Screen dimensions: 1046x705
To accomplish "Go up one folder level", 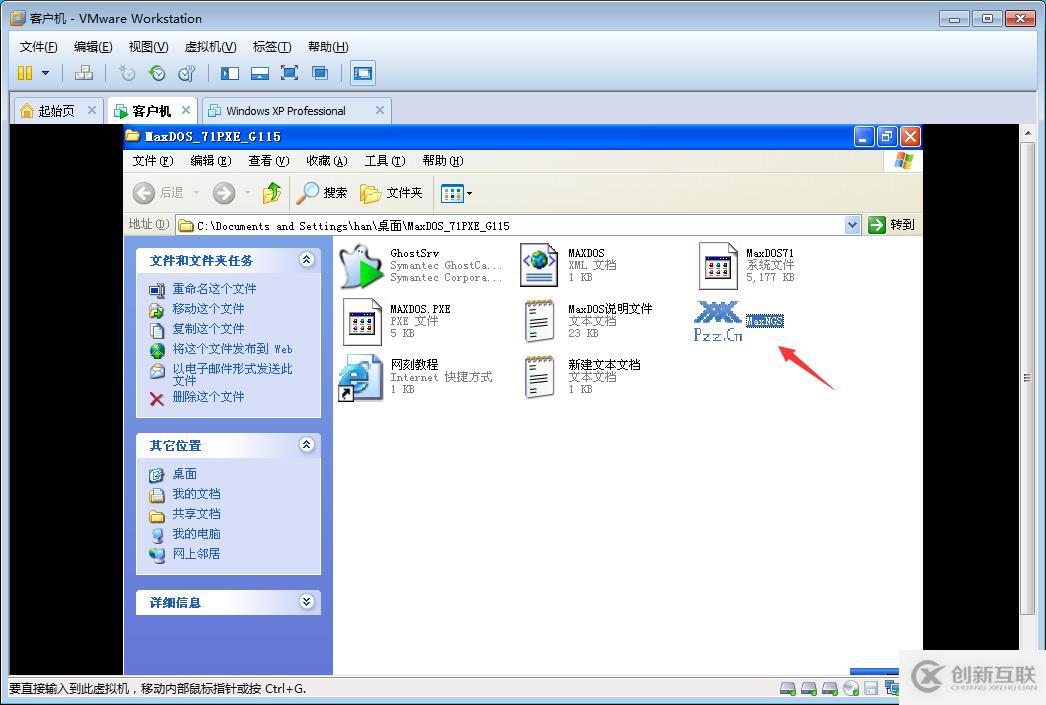I will point(272,193).
